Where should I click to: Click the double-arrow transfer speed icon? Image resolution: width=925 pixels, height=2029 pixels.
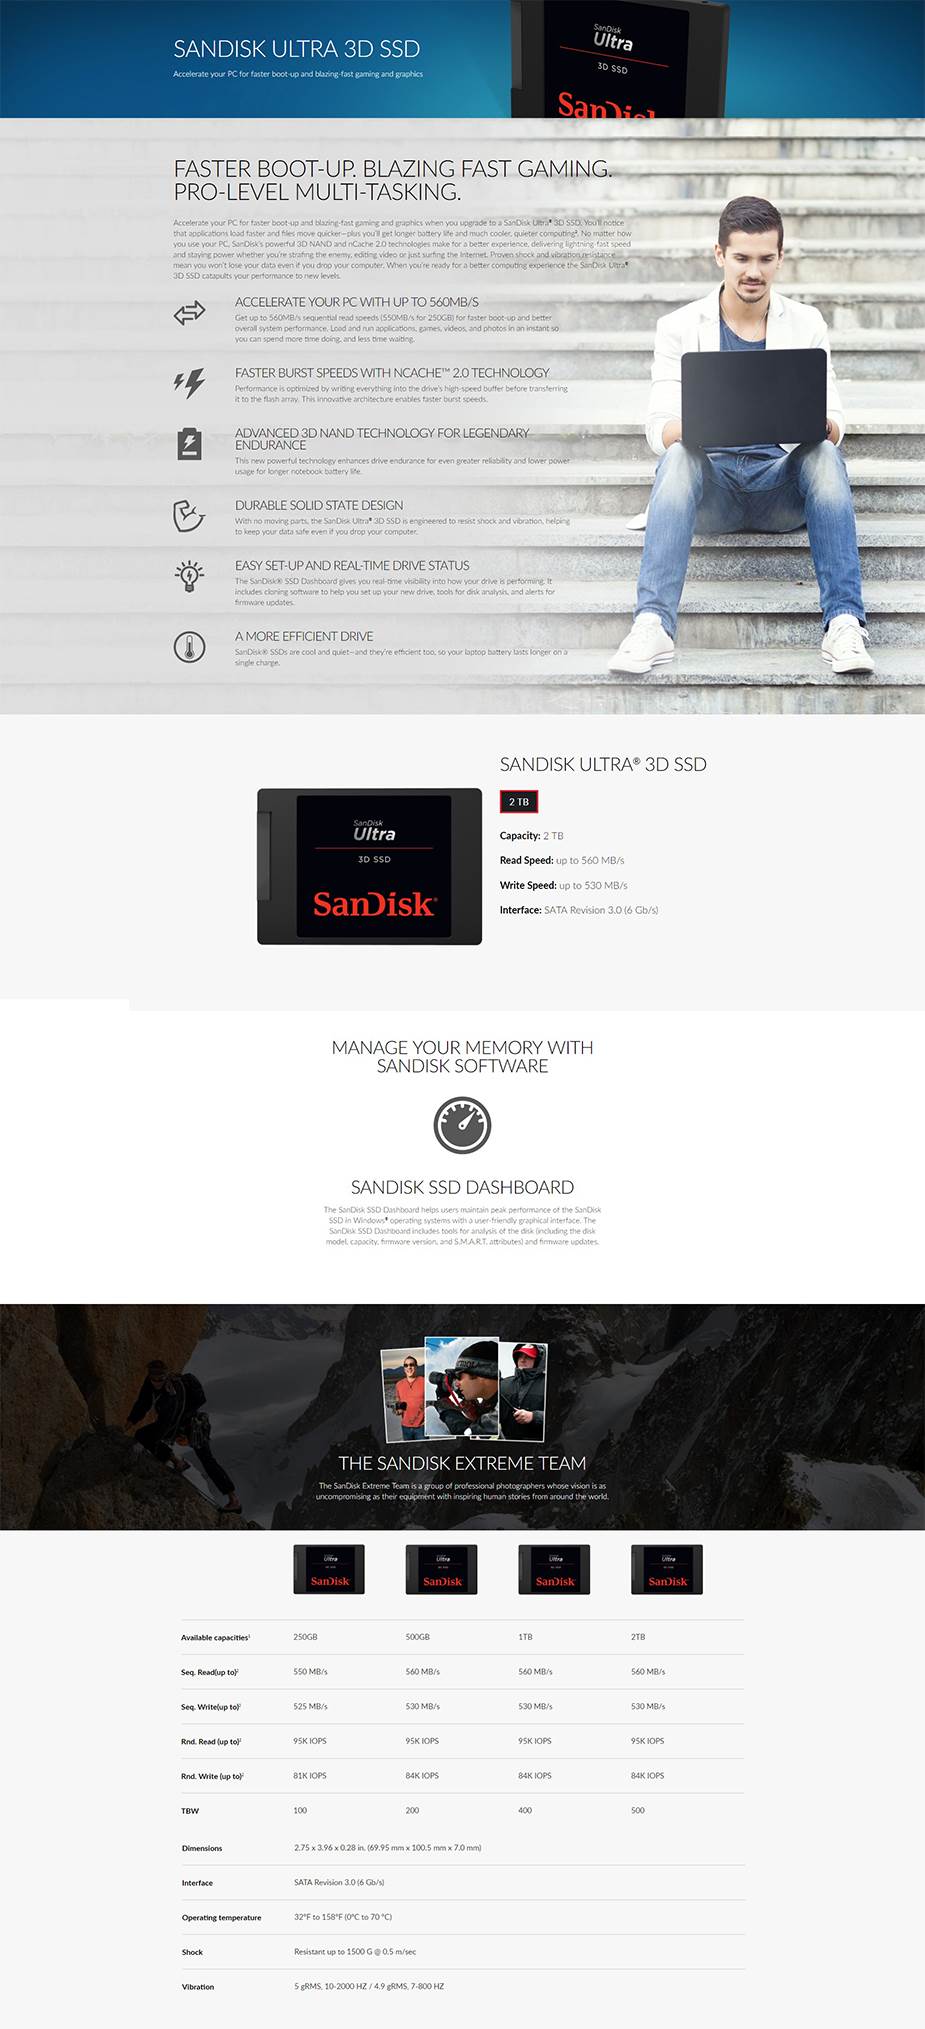189,314
